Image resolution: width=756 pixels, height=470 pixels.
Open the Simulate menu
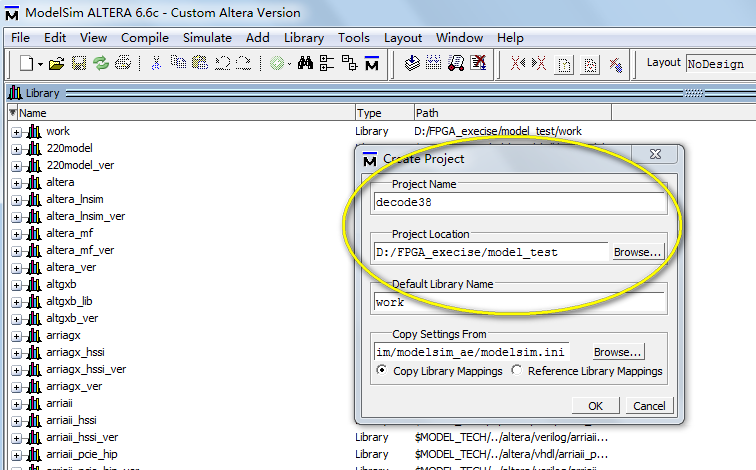(207, 38)
